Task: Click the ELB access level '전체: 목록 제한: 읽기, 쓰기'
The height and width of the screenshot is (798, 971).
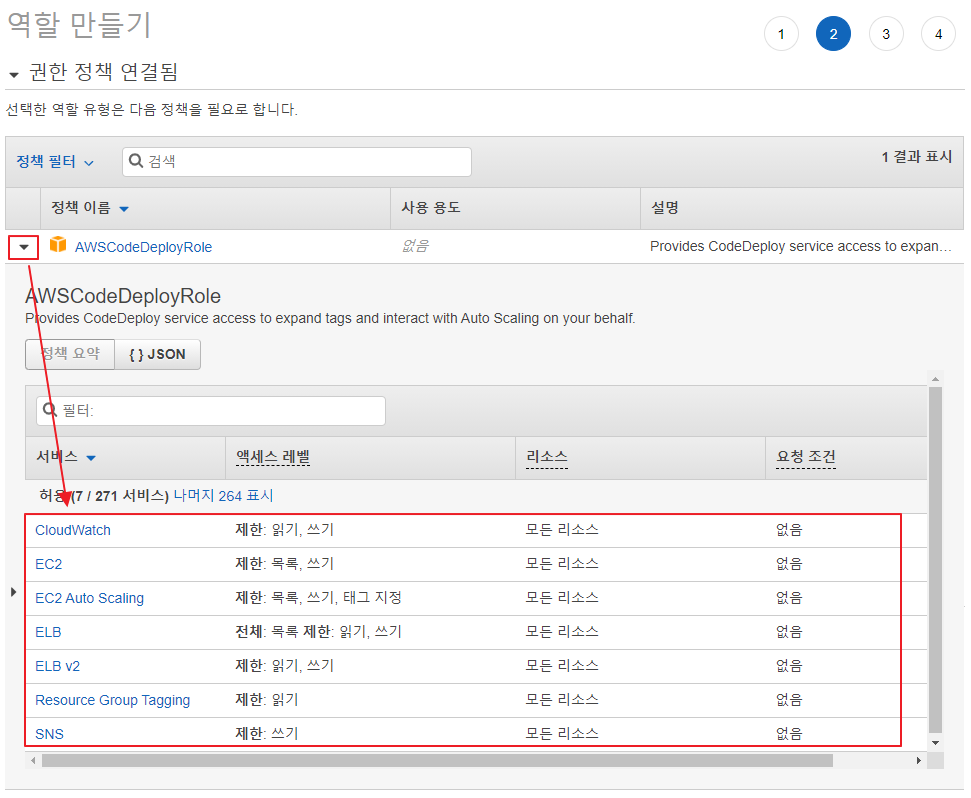Action: click(x=318, y=631)
